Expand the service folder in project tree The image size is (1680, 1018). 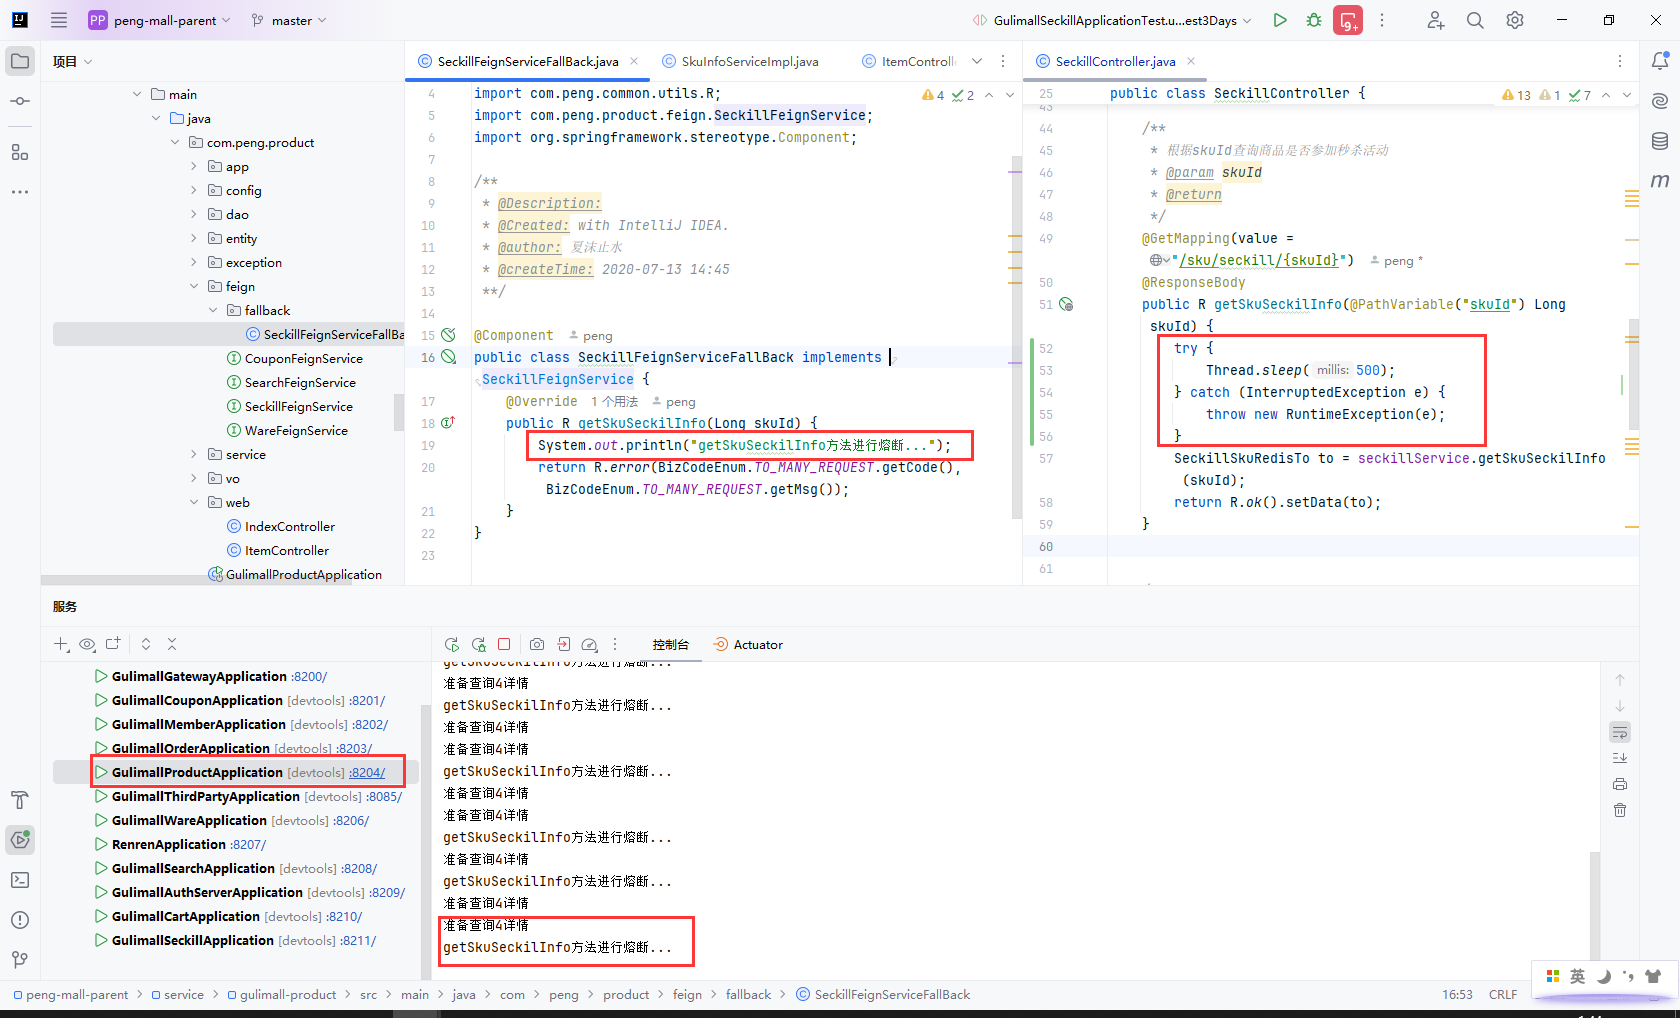coord(194,455)
